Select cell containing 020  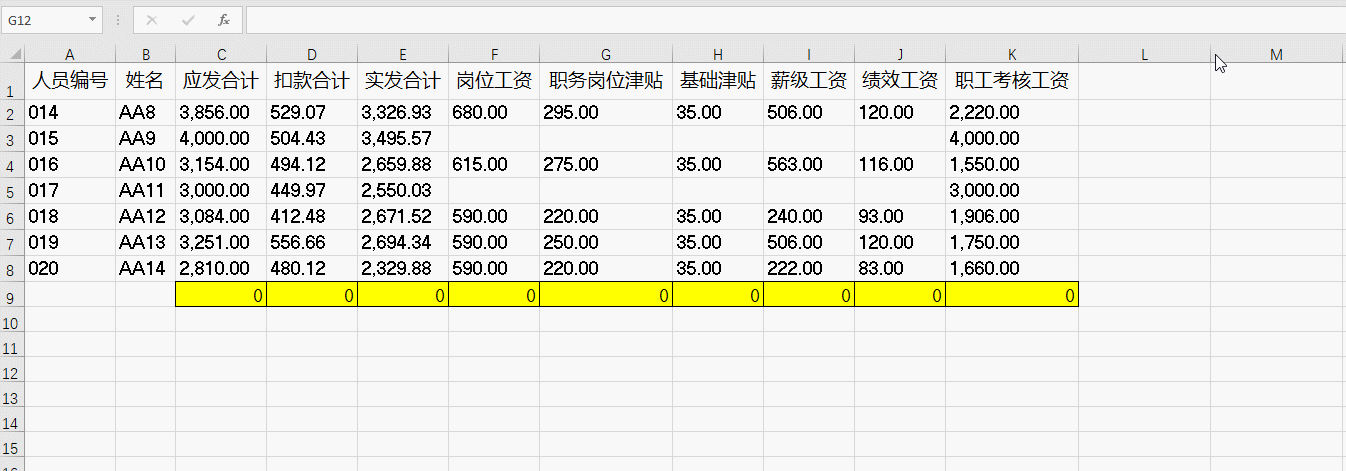pos(70,269)
